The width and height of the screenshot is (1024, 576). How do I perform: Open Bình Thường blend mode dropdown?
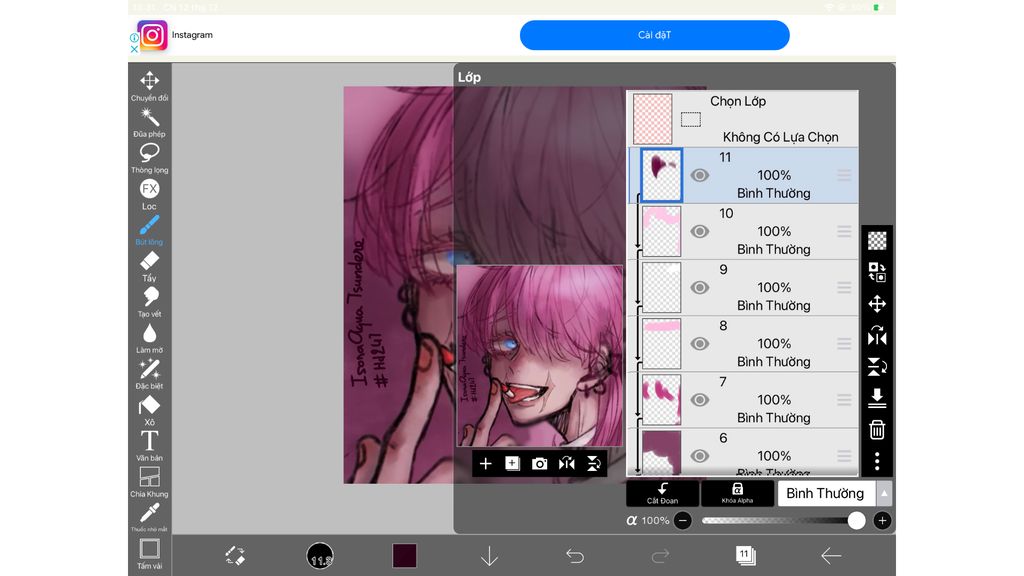click(x=825, y=494)
